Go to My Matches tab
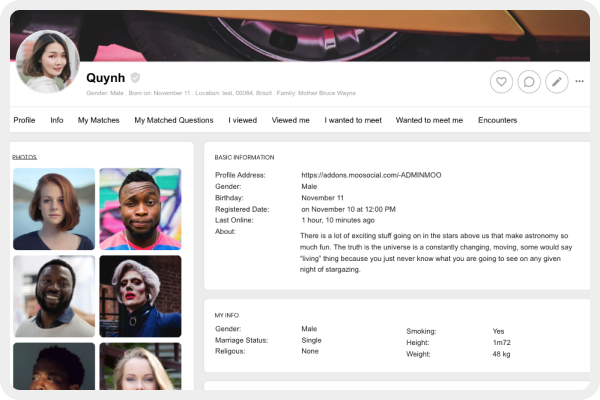Image resolution: width=600 pixels, height=400 pixels. point(99,120)
